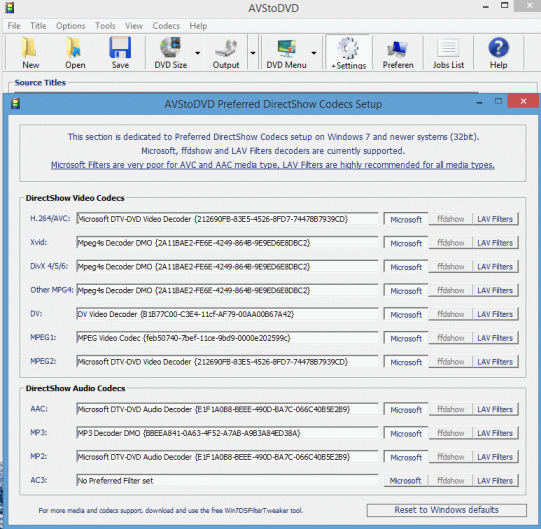Choose ffdshow for AC3
541x529 pixels.
451,481
